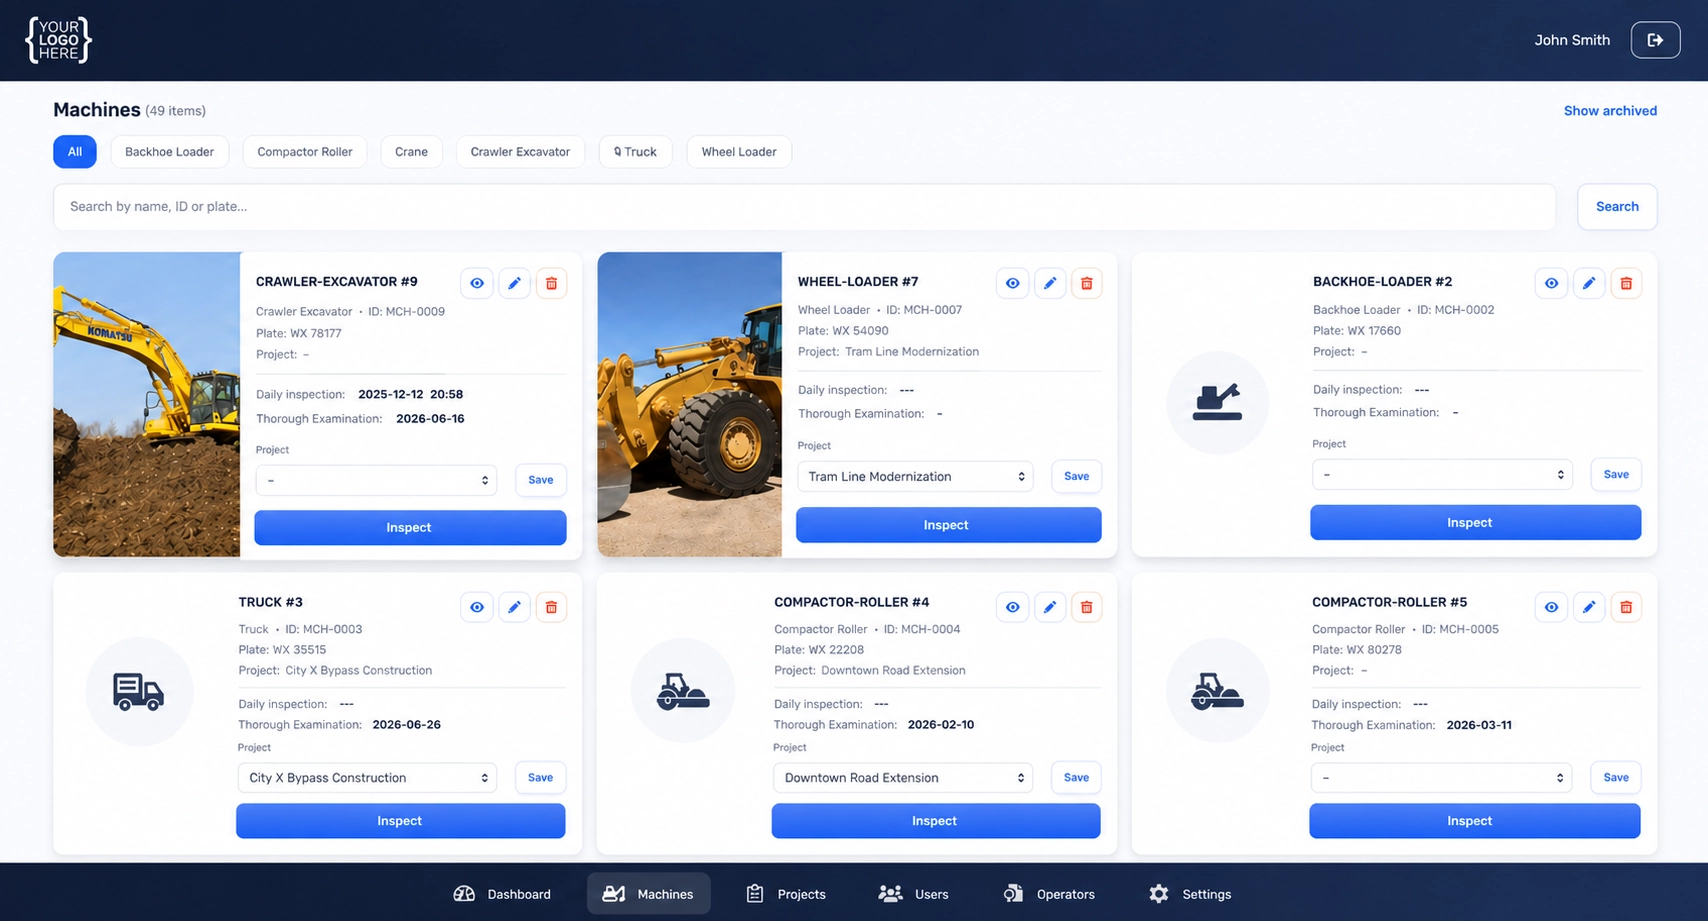
Task: Save the project for COMPACTOR-ROLLER #4
Action: coord(1075,777)
